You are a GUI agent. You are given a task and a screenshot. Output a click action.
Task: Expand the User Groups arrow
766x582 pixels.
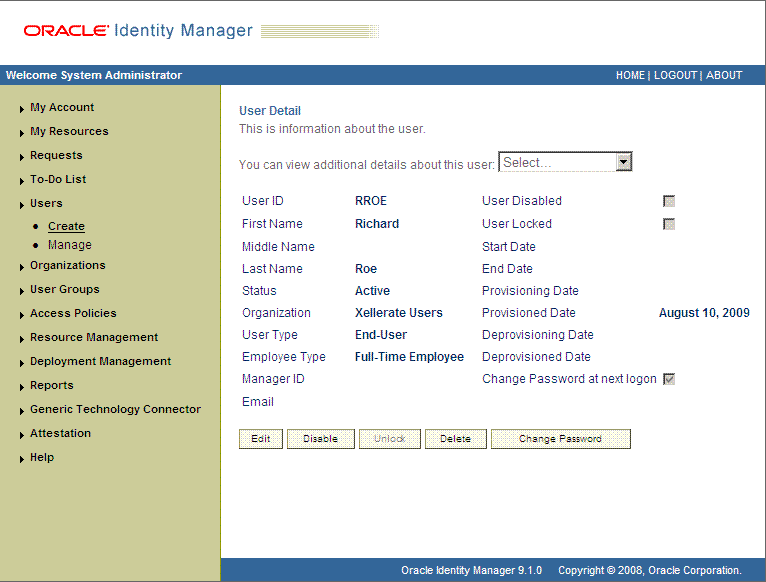21,291
